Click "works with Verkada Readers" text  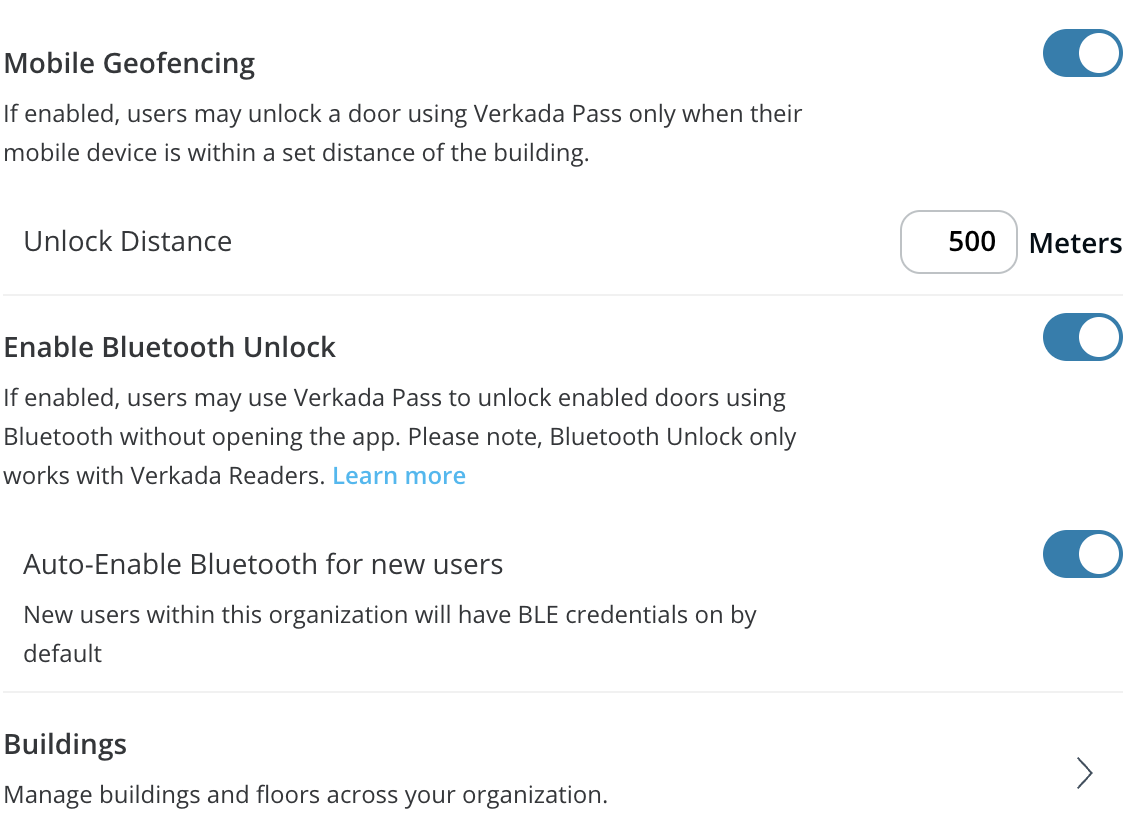point(164,476)
